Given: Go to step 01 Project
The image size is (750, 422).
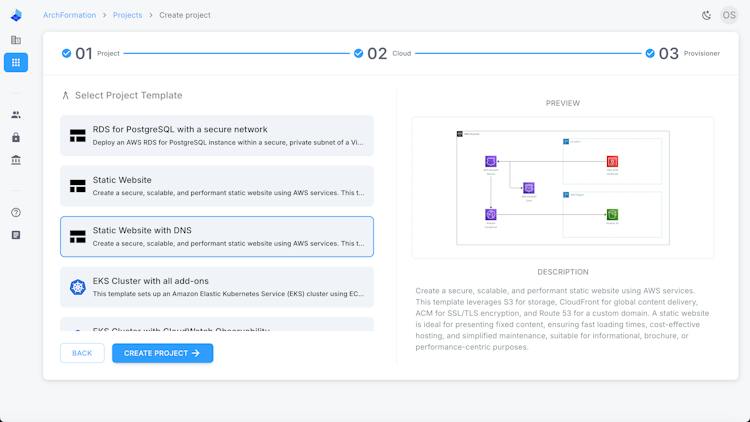Looking at the screenshot, I should point(90,53).
